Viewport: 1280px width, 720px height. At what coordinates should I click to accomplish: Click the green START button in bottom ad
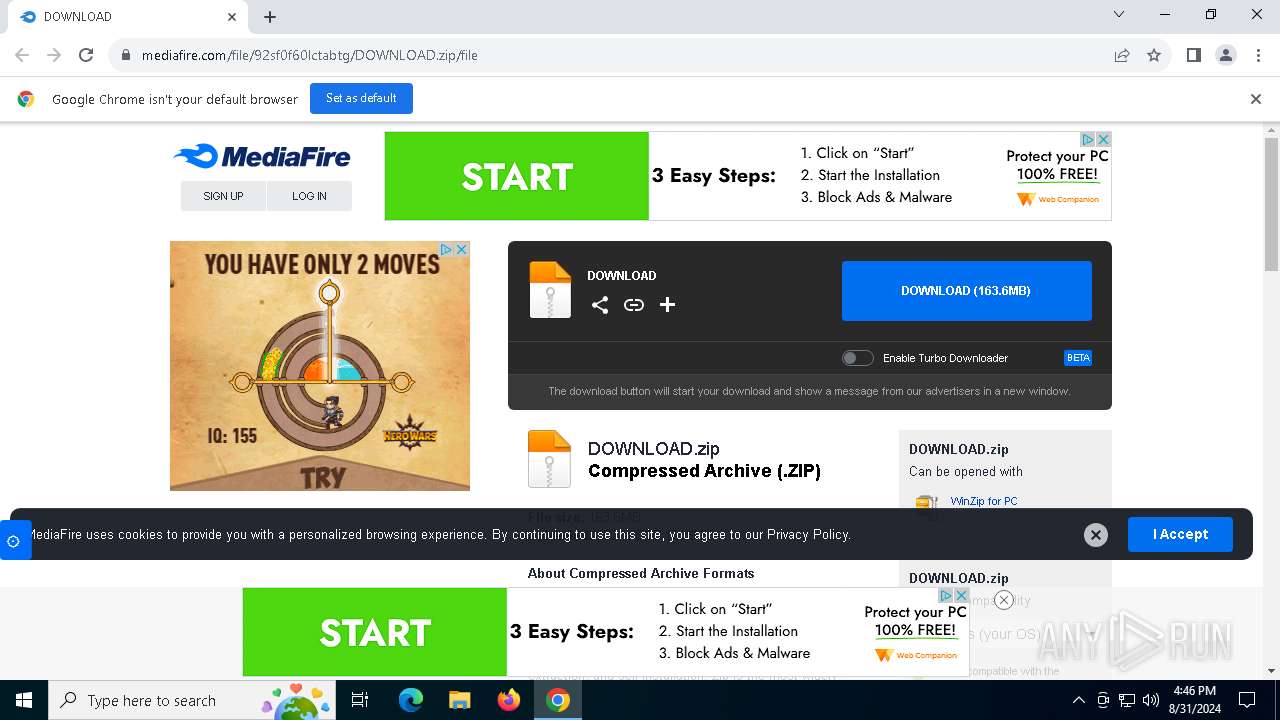click(x=375, y=632)
